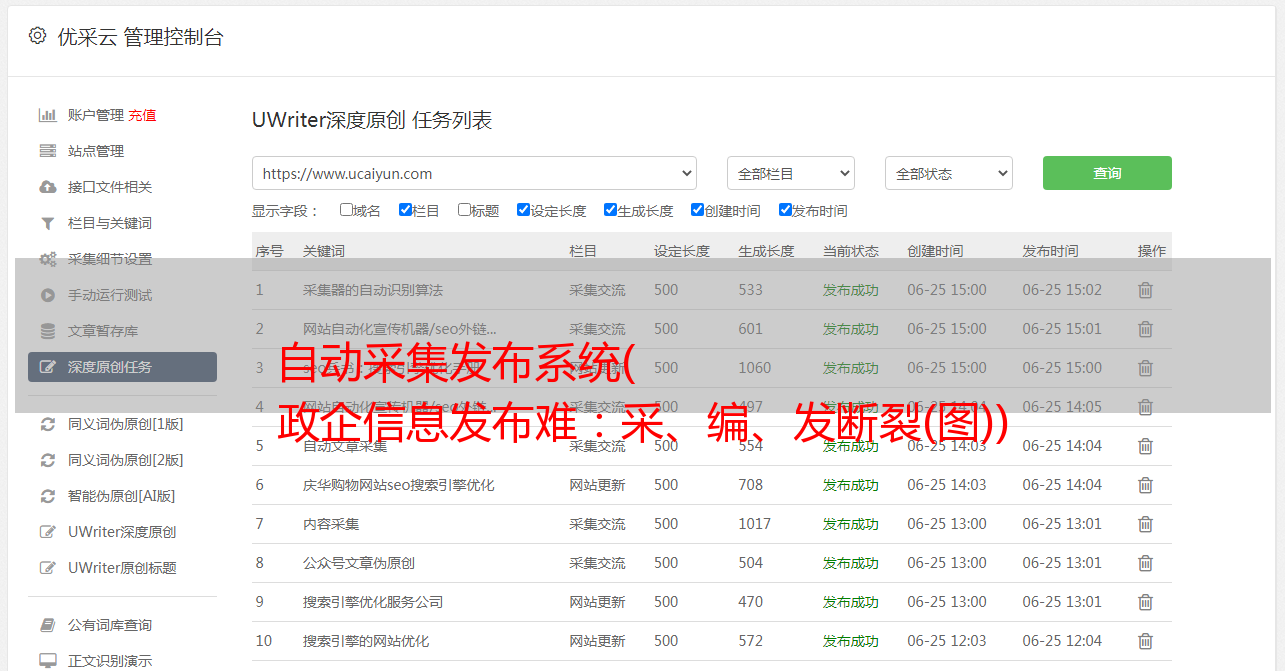The width and height of the screenshot is (1285, 671).
Task: Open 公有词库查询 in the sidebar
Action: pyautogui.click(x=110, y=625)
